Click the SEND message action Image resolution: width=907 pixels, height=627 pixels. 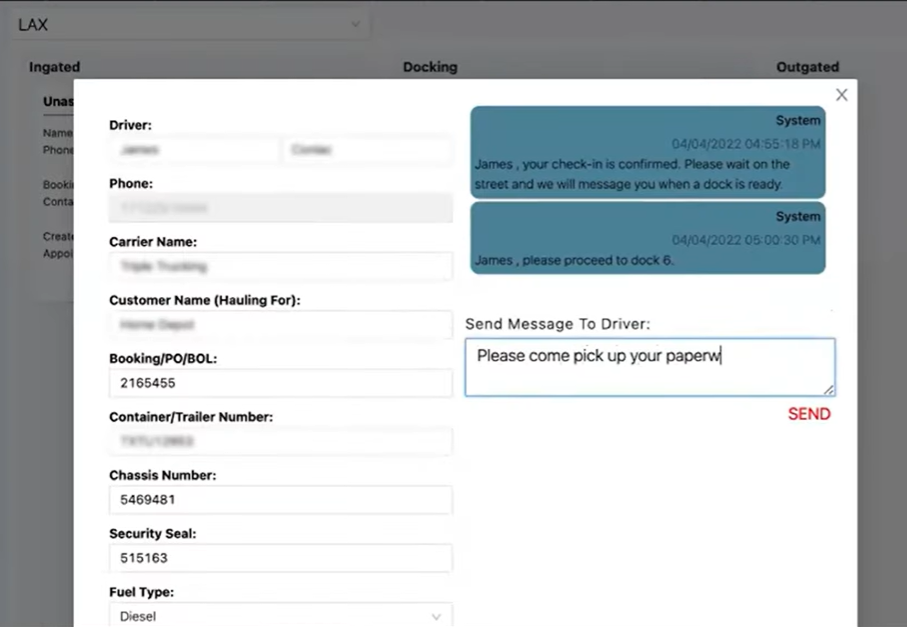pyautogui.click(x=808, y=413)
